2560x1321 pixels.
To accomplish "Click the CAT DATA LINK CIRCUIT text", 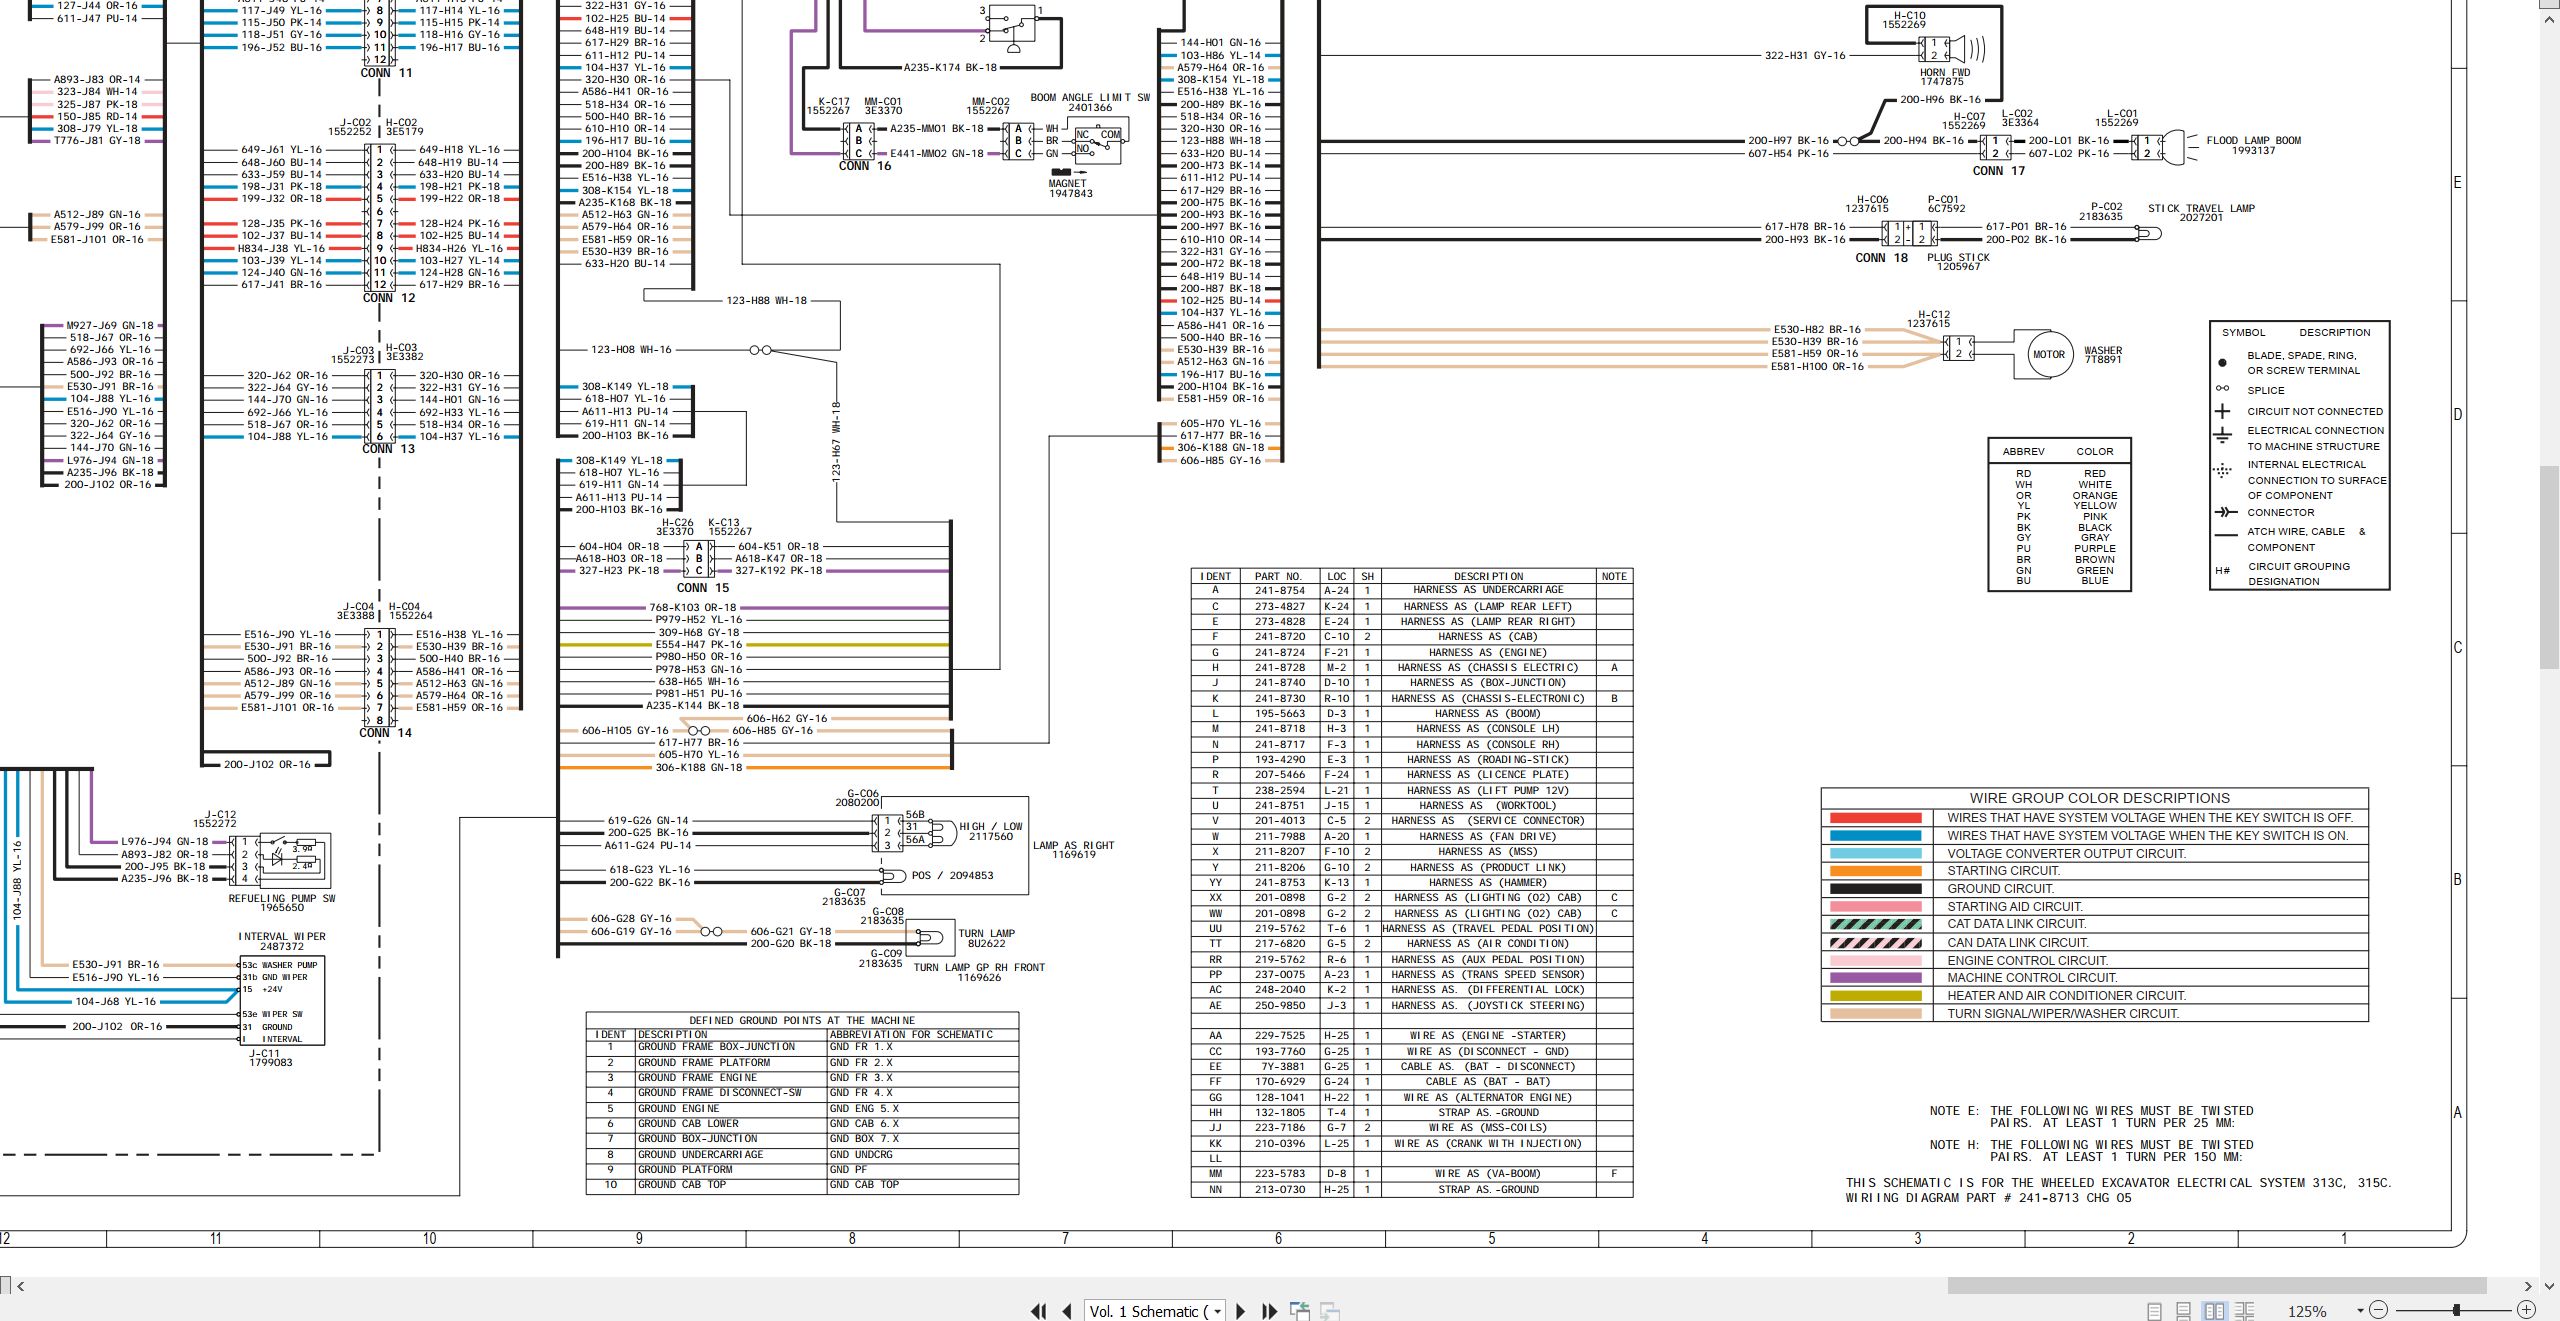I will pyautogui.click(x=2016, y=924).
